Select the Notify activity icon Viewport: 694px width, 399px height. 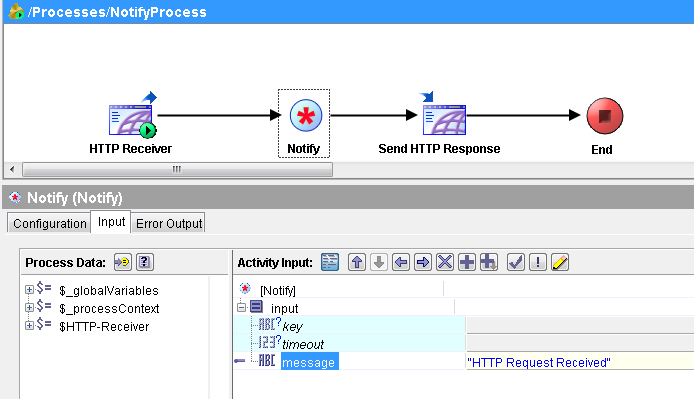[x=305, y=116]
